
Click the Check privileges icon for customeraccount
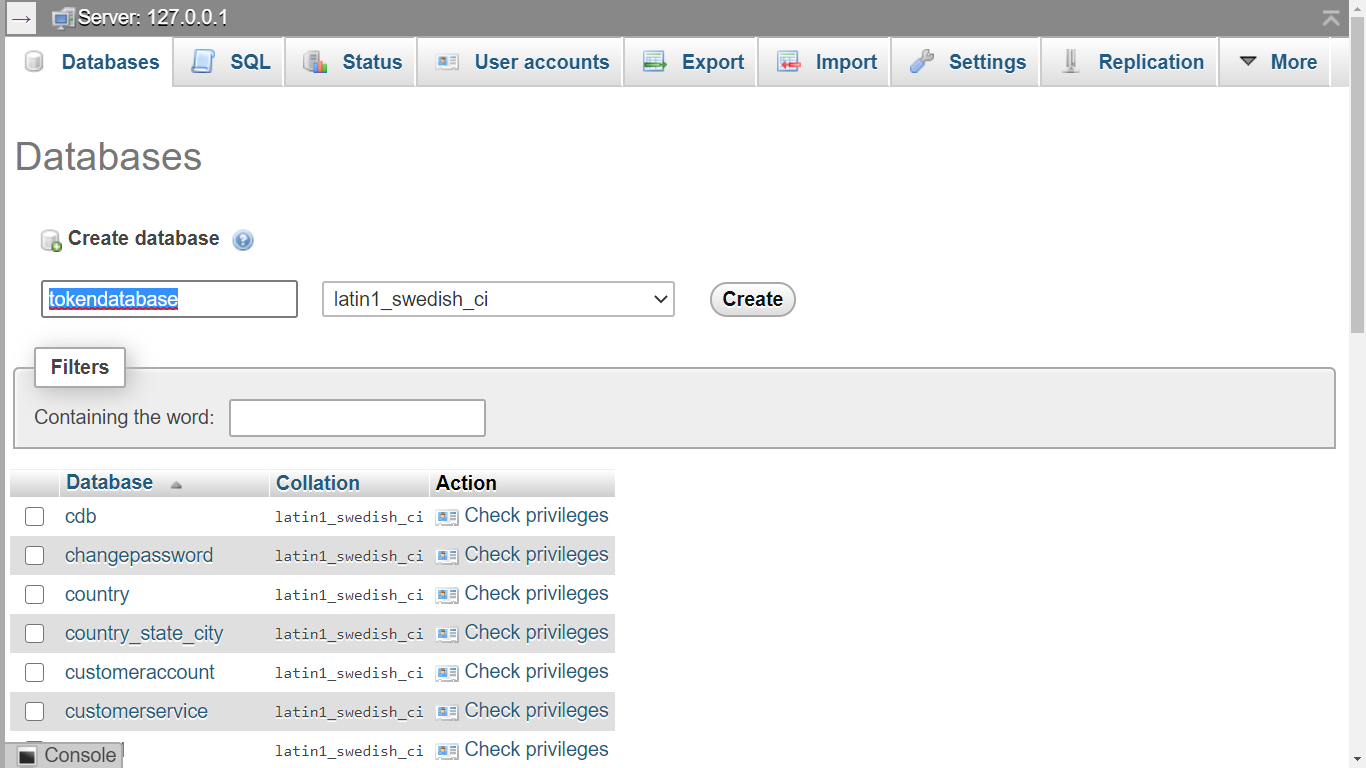point(447,673)
